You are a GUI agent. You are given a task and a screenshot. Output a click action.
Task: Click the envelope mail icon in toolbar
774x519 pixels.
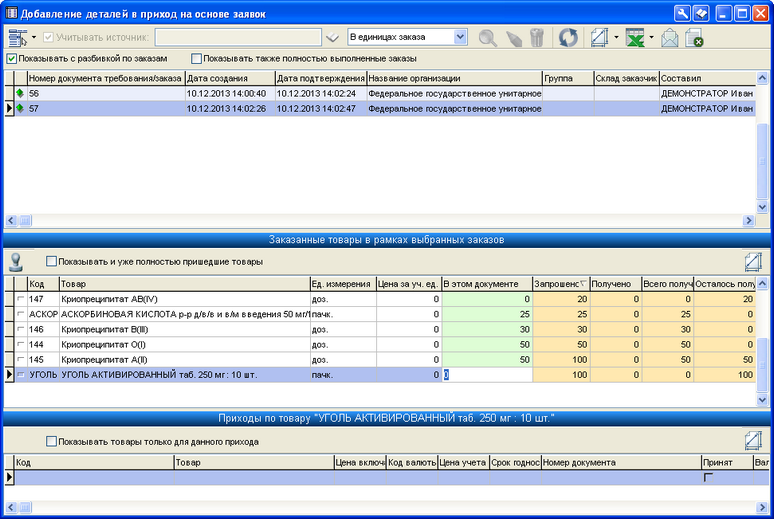click(x=670, y=38)
